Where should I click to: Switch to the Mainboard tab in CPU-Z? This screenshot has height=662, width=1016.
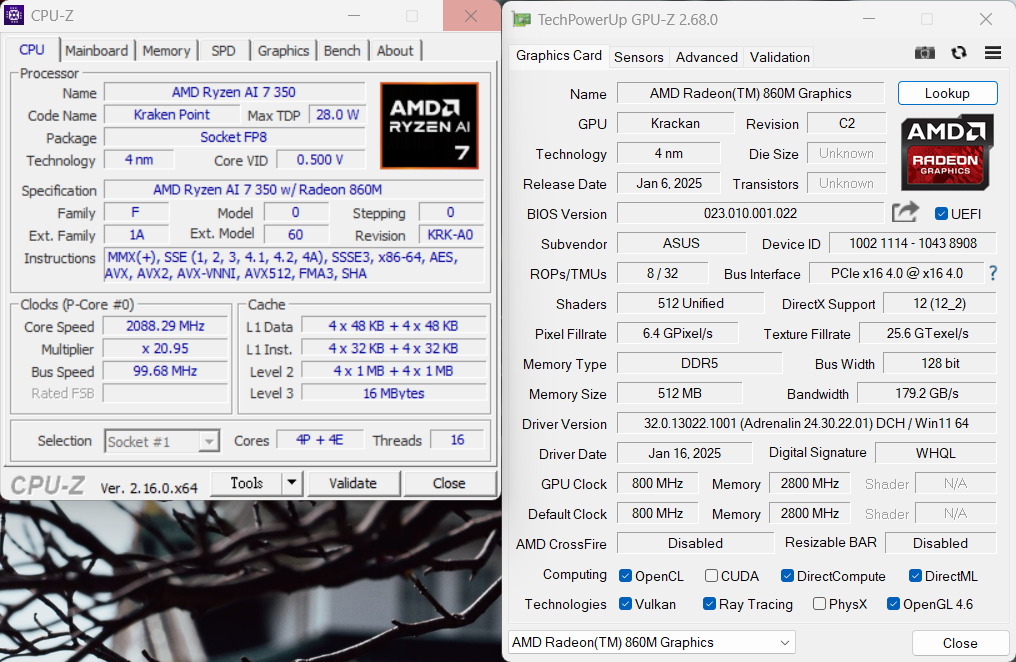pyautogui.click(x=97, y=51)
